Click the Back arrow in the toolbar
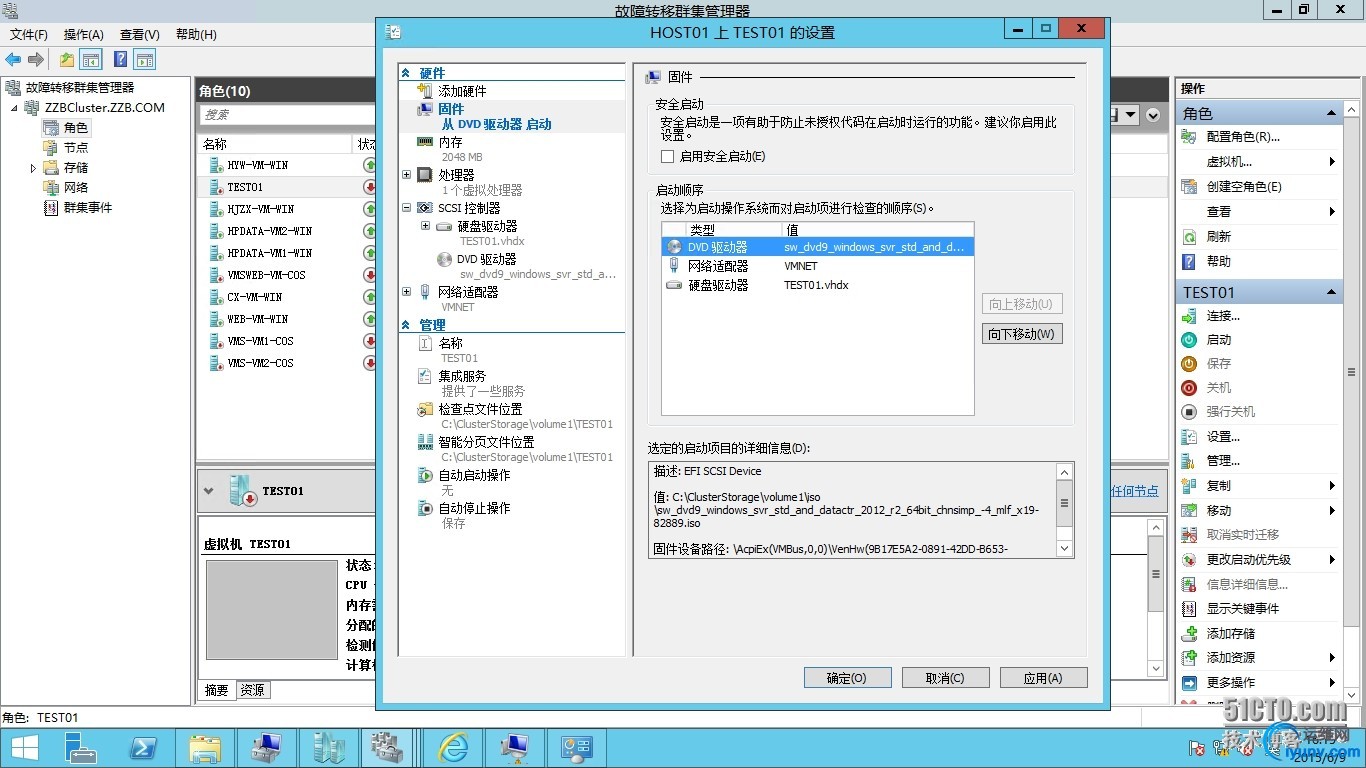Image resolution: width=1366 pixels, height=768 pixels. (x=13, y=60)
